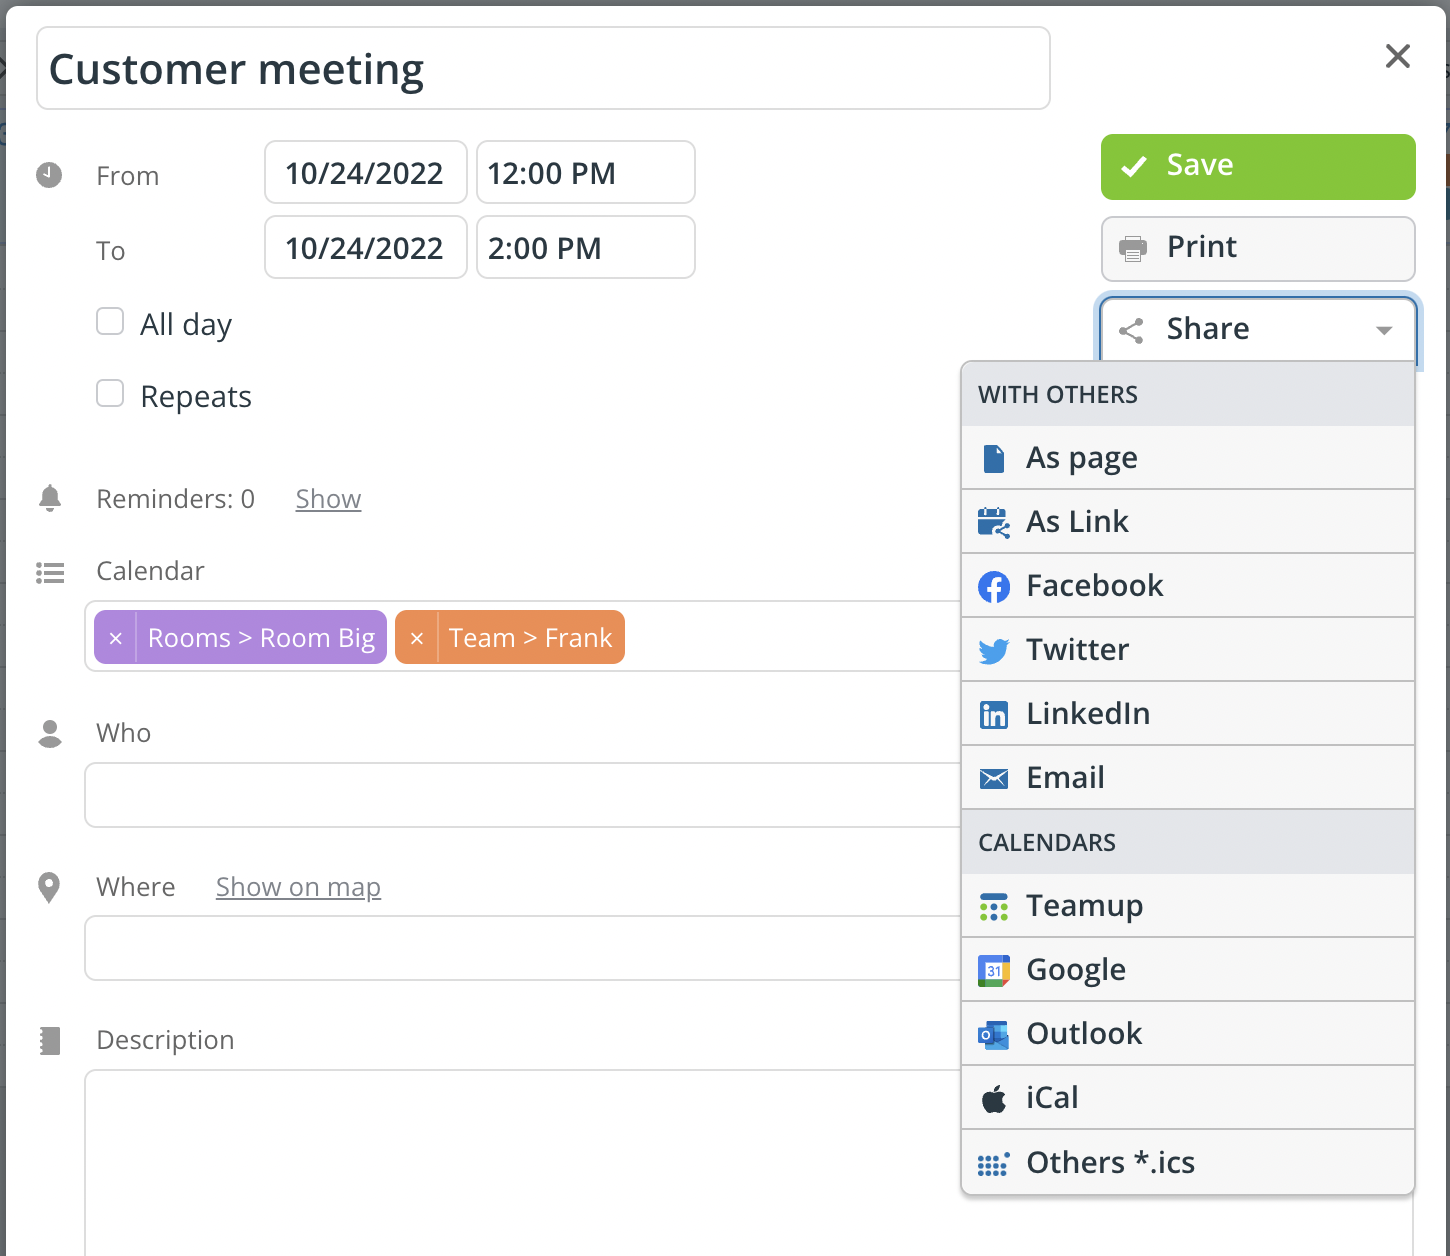Viewport: 1450px width, 1256px height.
Task: Remove the orange Team > Frank tag
Action: click(x=417, y=638)
